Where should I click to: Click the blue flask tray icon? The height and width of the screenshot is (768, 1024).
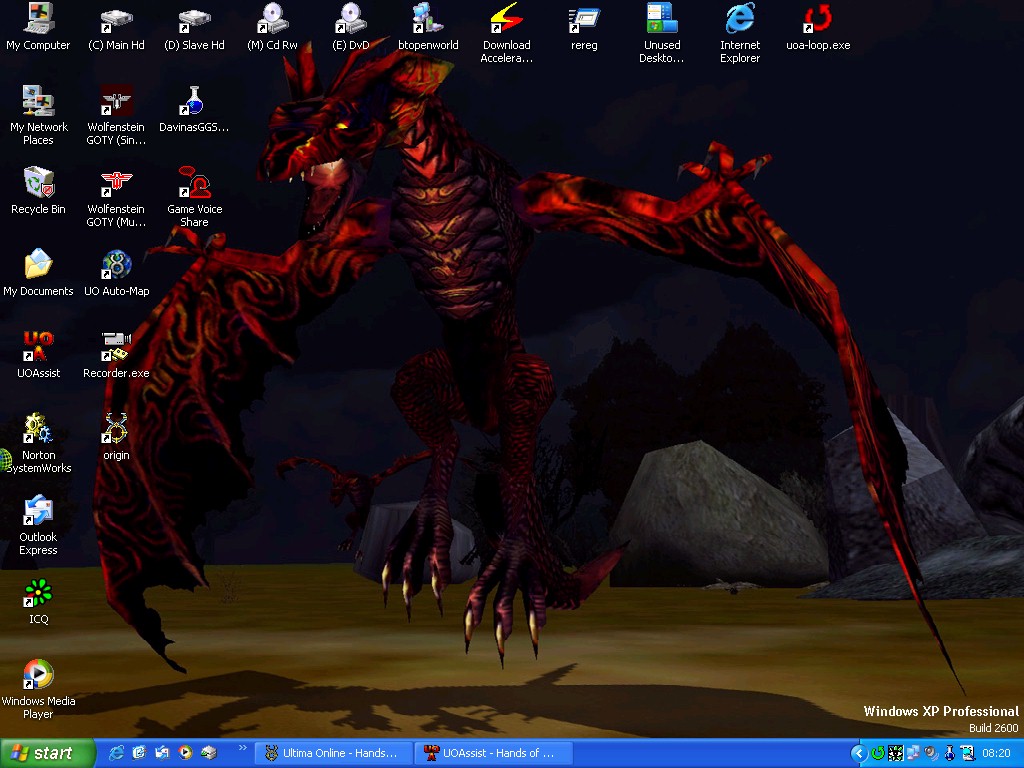coord(950,753)
